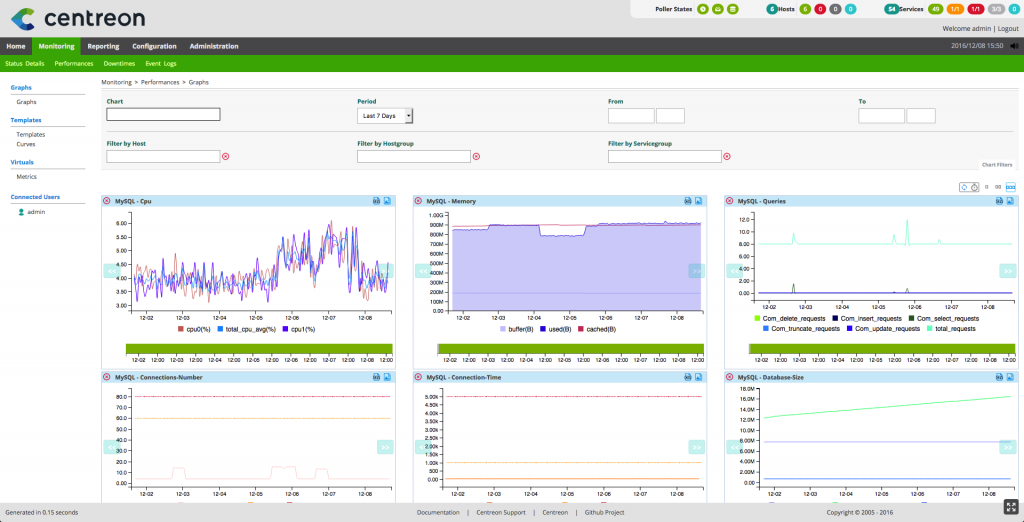1024x522 pixels.
Task: Open the Github Project link
Action: pos(605,513)
